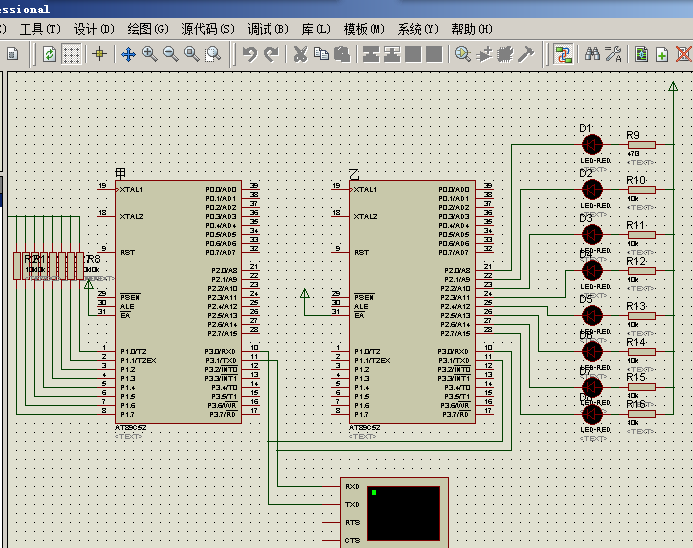Open Search and Tag binoculars
Image resolution: width=693 pixels, height=548 pixels.
pos(592,54)
